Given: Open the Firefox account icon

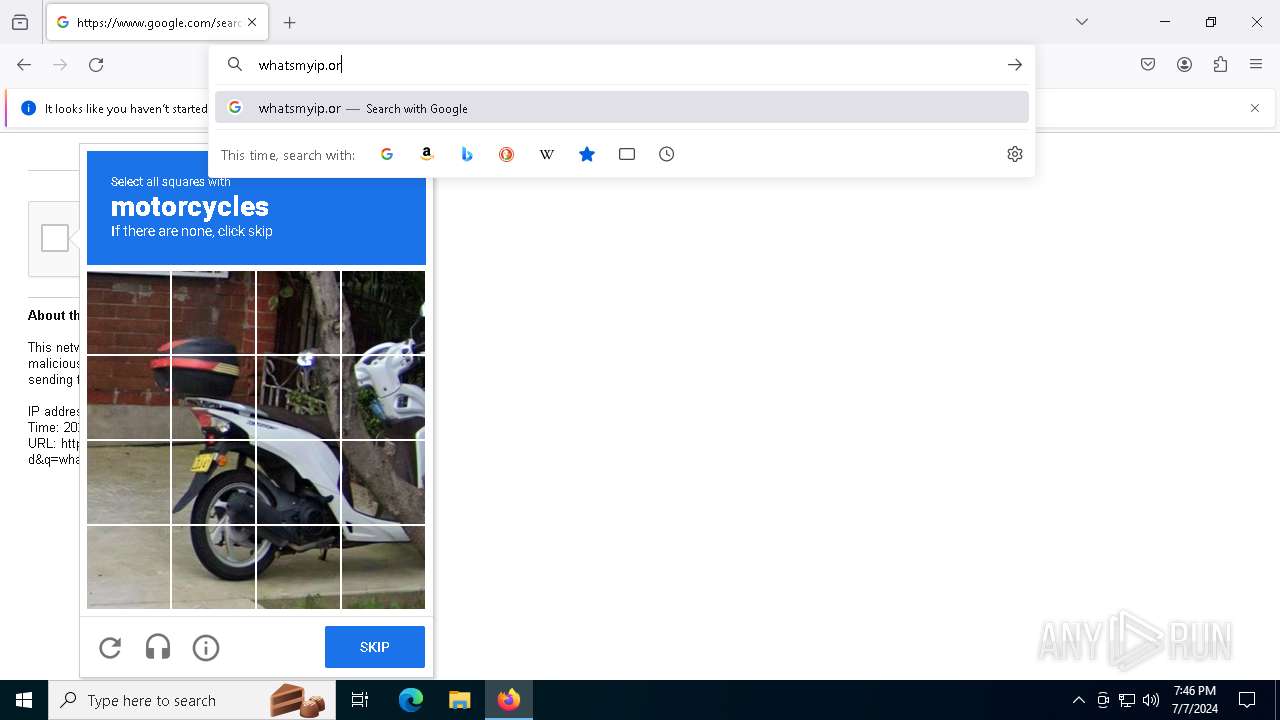Looking at the screenshot, I should (1184, 65).
